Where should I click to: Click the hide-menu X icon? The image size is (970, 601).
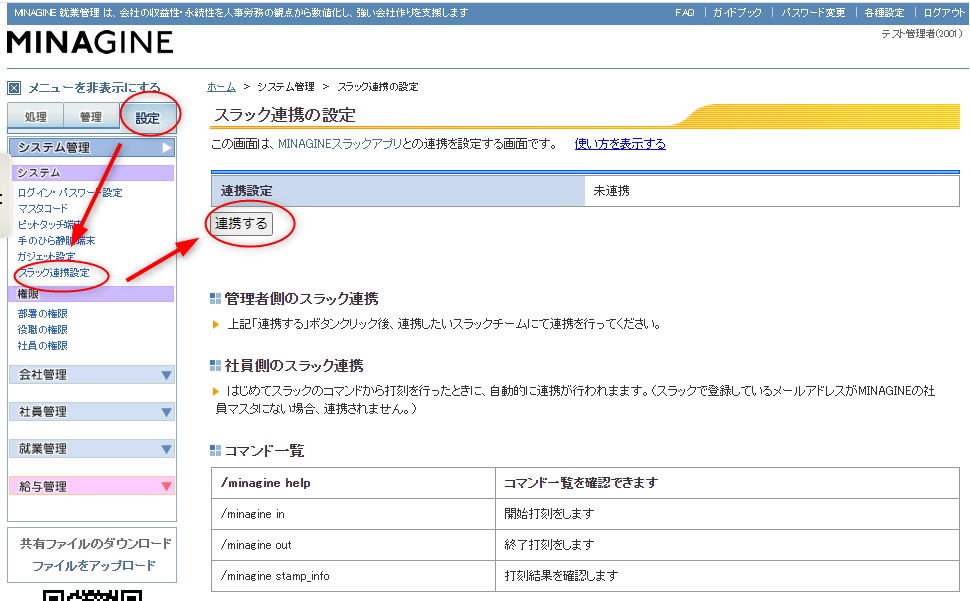[x=14, y=88]
